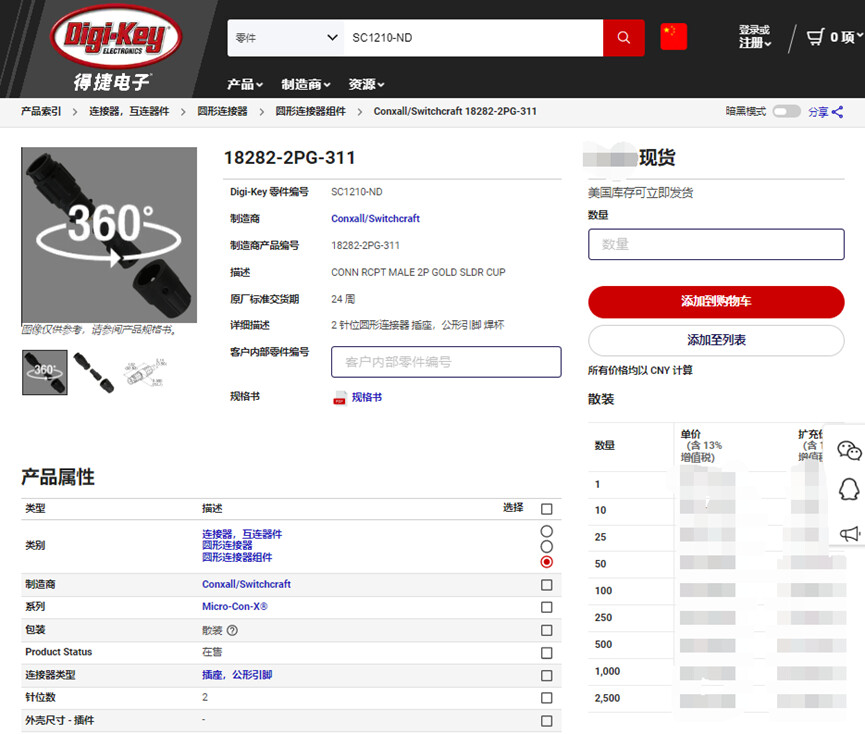The image size is (865, 734).
Task: Check the 外壳尺寸 - 插件 row checkbox
Action: pyautogui.click(x=547, y=721)
